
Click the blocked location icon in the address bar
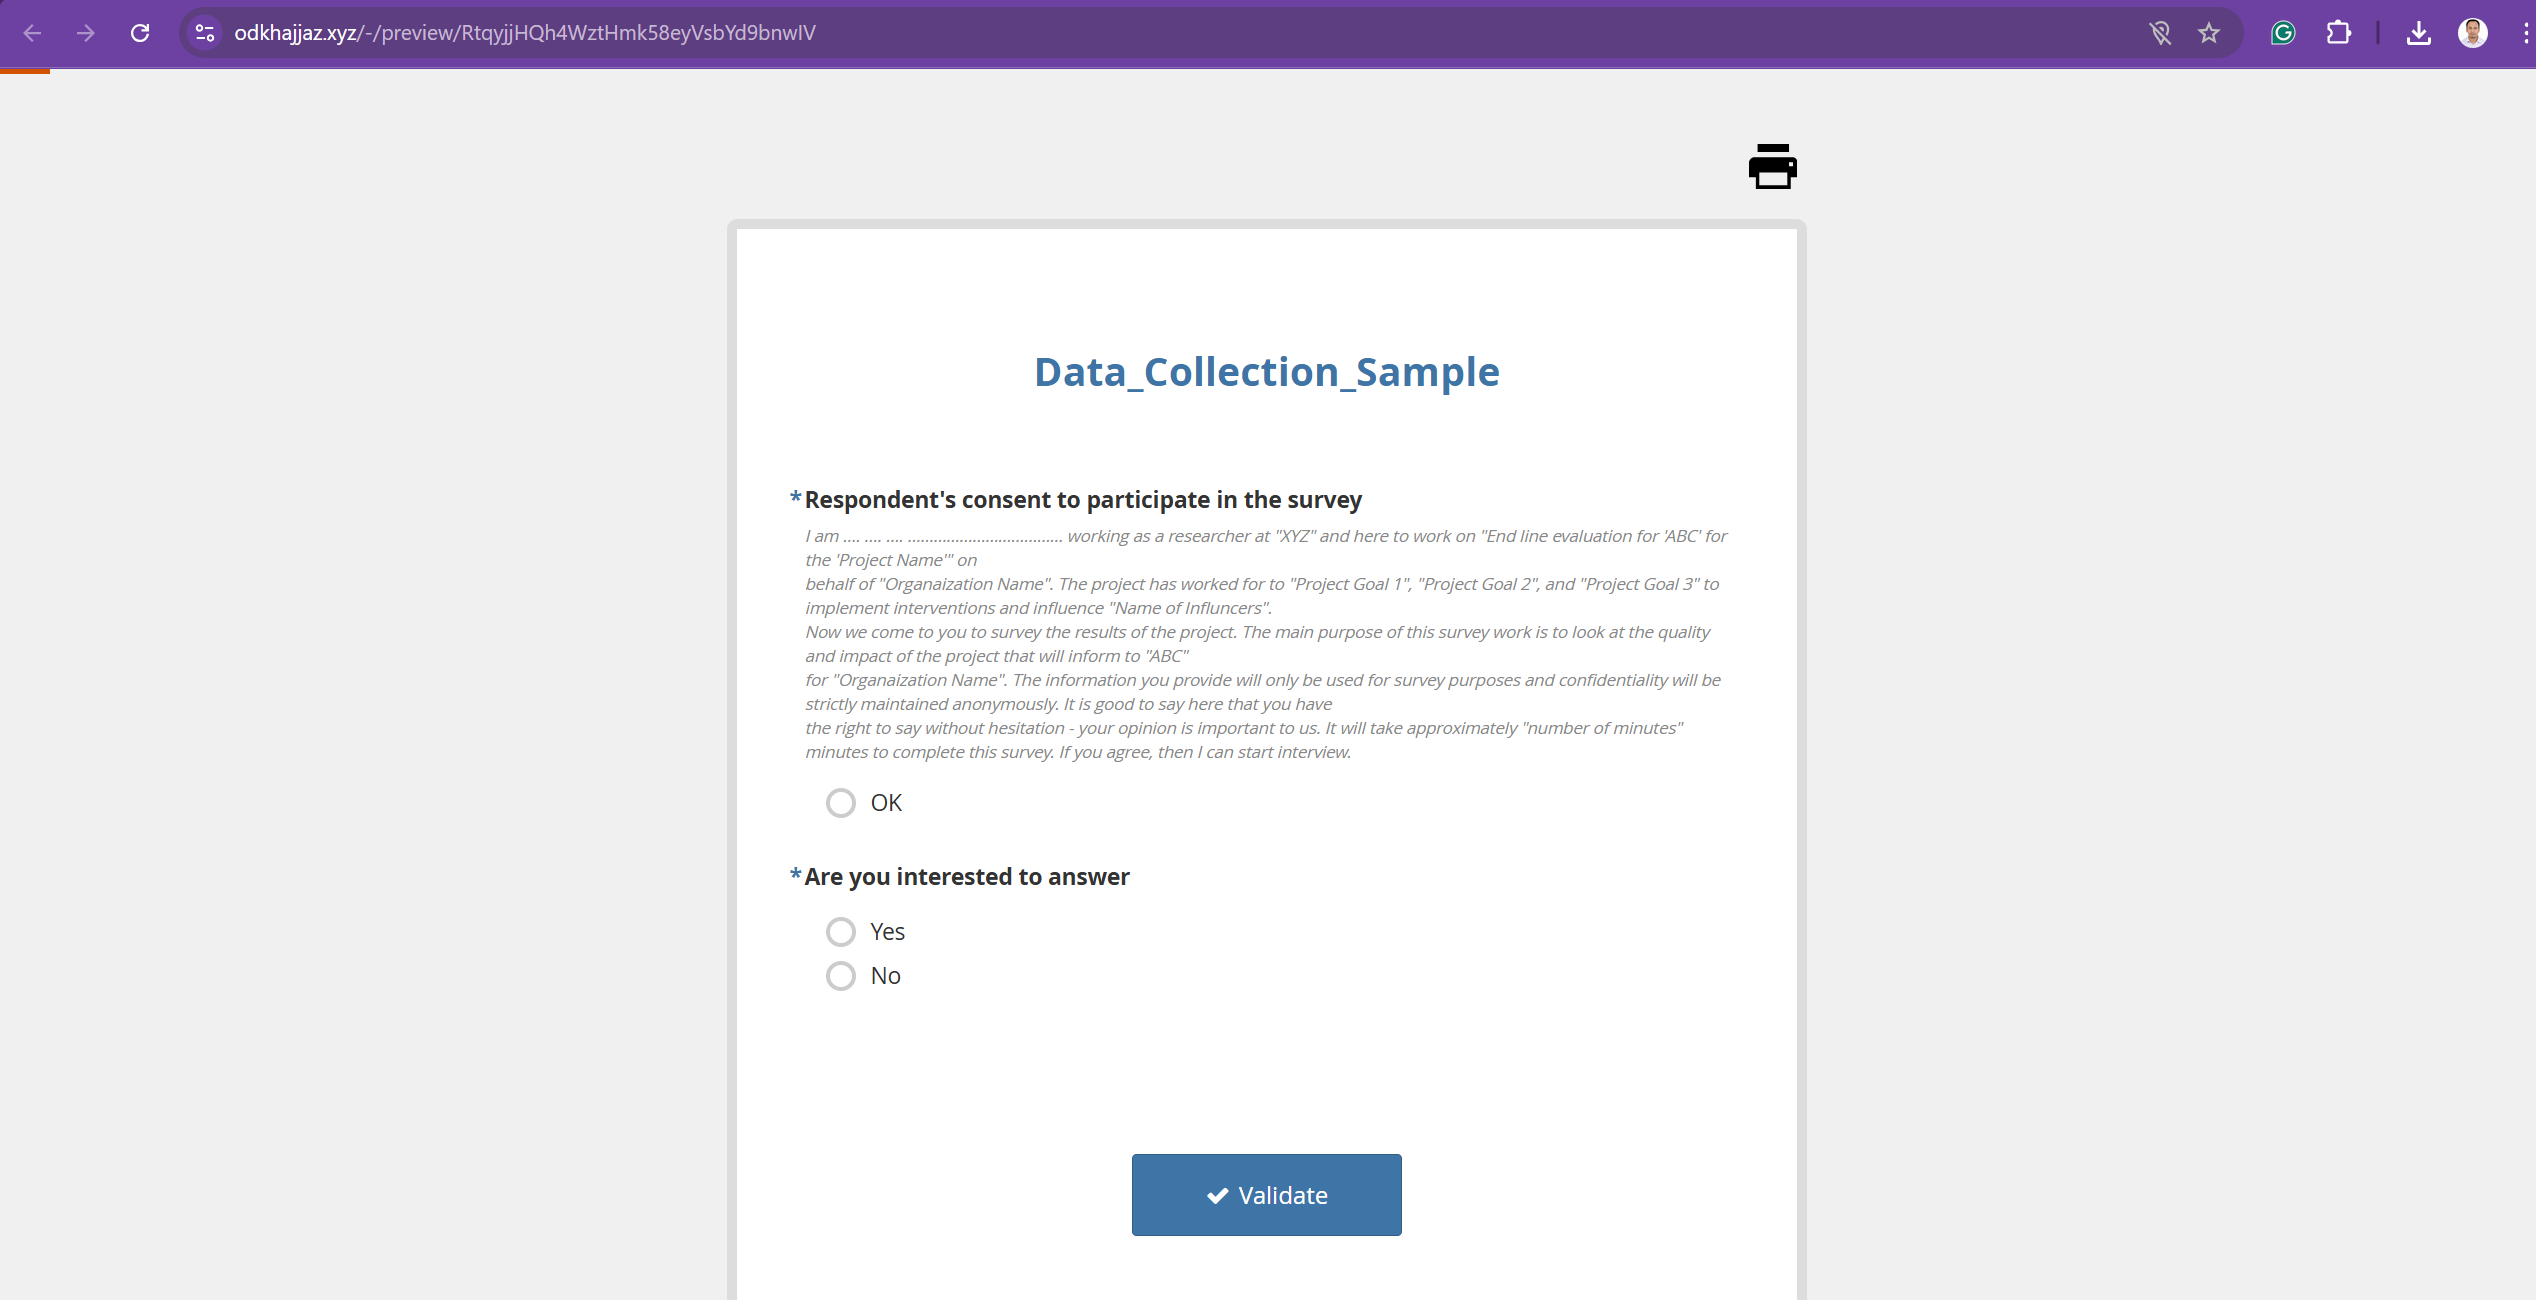tap(2161, 33)
